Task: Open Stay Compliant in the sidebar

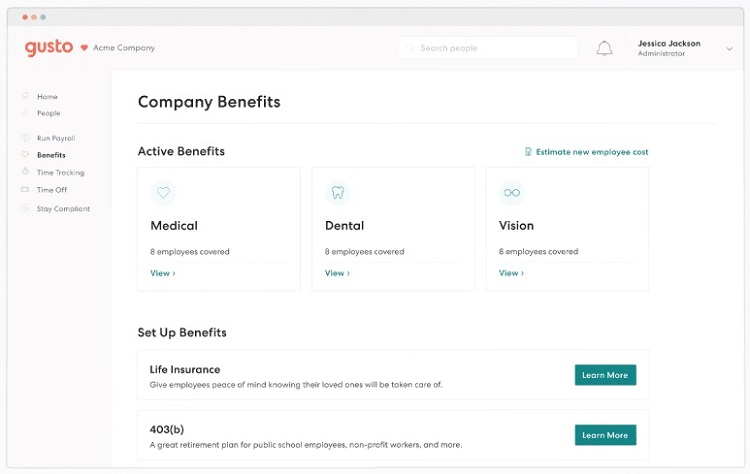Action: click(x=63, y=209)
